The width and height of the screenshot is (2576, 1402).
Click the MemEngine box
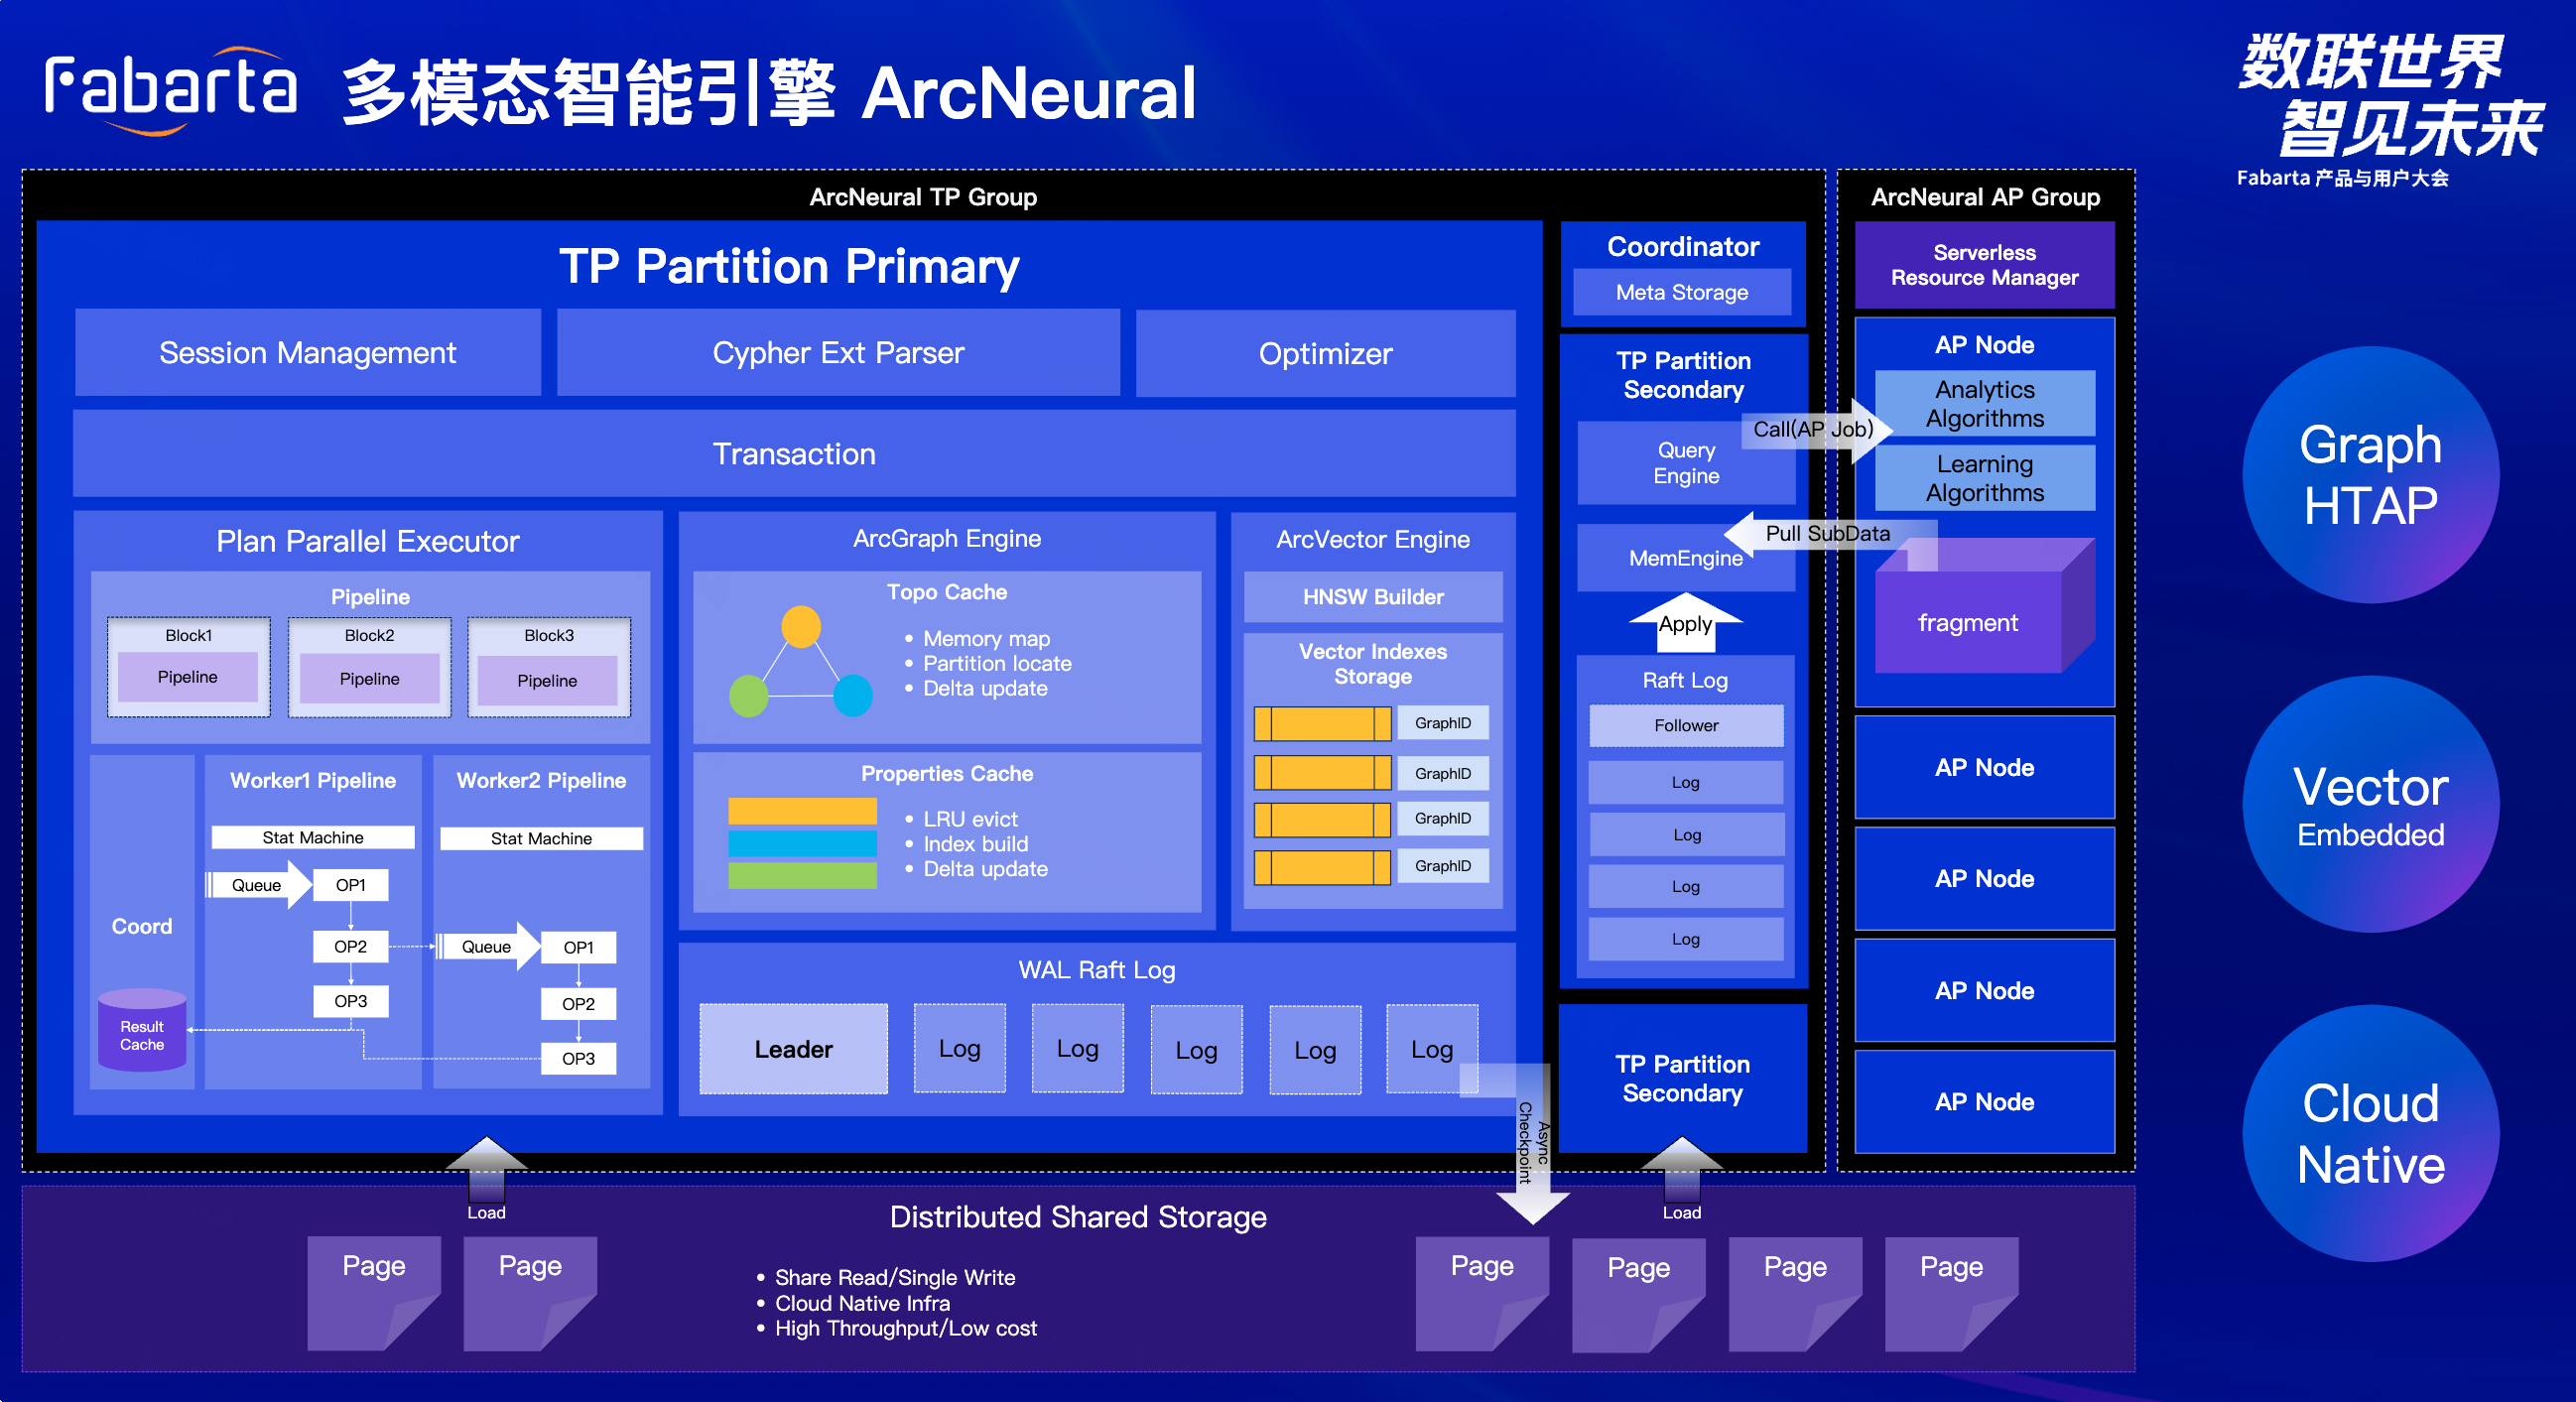click(x=1686, y=558)
